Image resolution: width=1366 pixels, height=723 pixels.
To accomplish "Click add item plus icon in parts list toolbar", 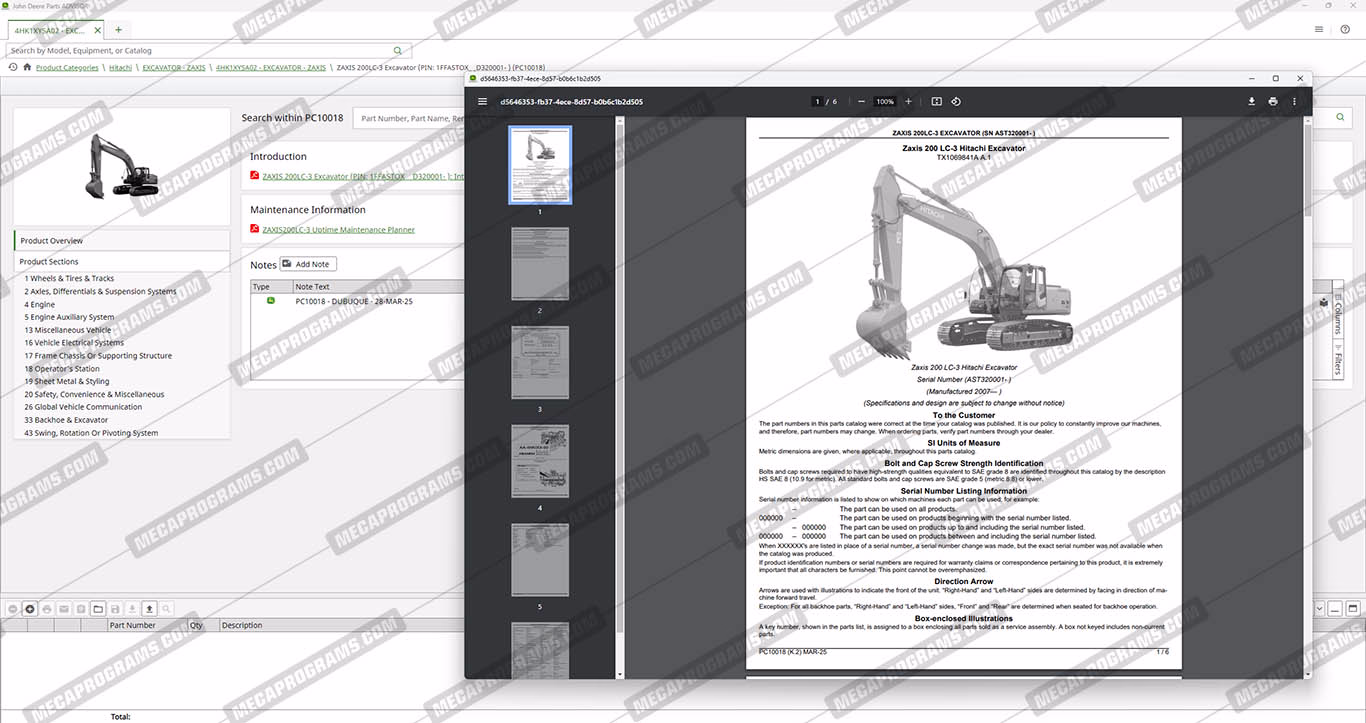I will point(30,608).
